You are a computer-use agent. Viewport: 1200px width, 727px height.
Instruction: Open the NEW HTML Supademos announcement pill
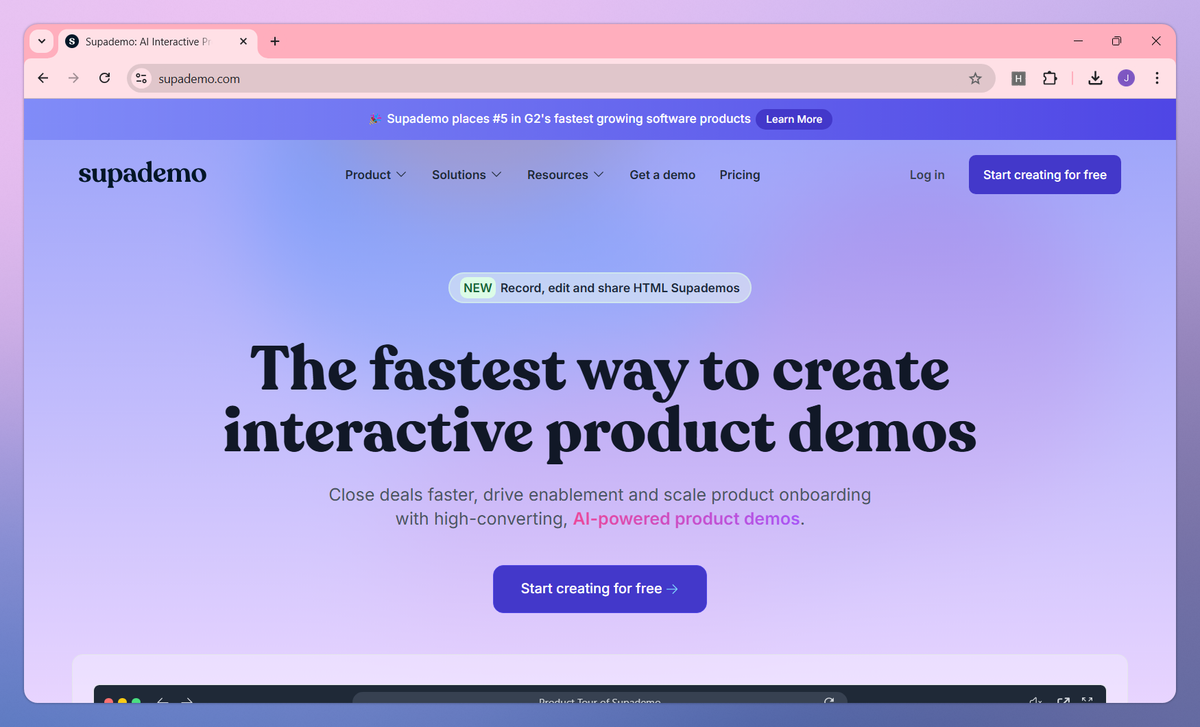(600, 288)
